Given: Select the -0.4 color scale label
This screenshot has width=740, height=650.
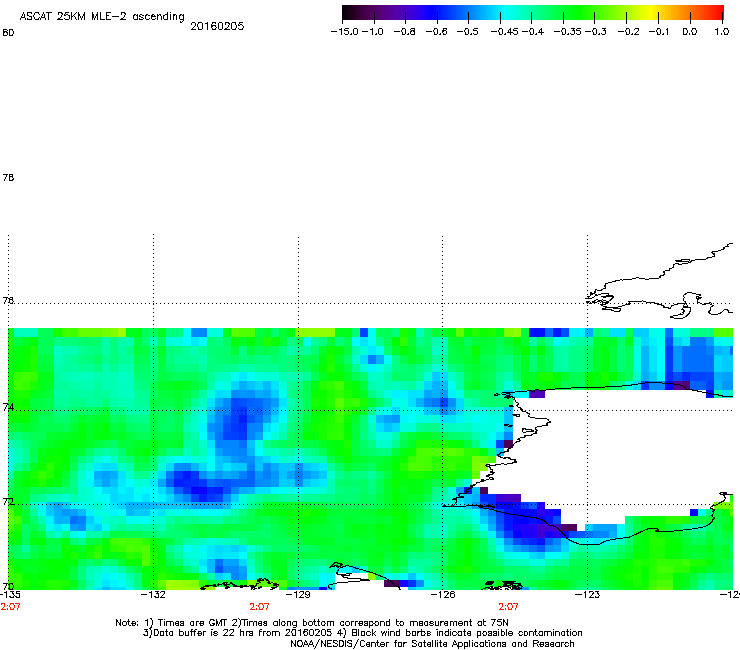Looking at the screenshot, I should pos(533,32).
